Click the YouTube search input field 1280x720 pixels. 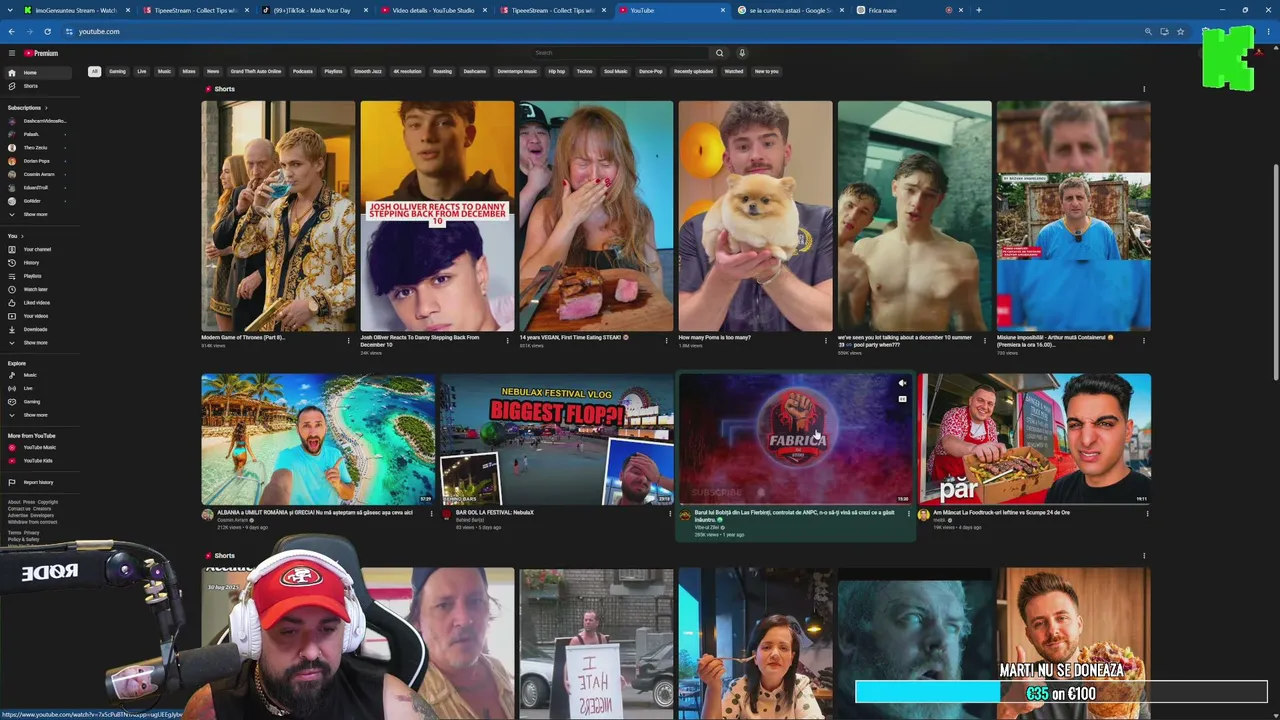[x=620, y=53]
